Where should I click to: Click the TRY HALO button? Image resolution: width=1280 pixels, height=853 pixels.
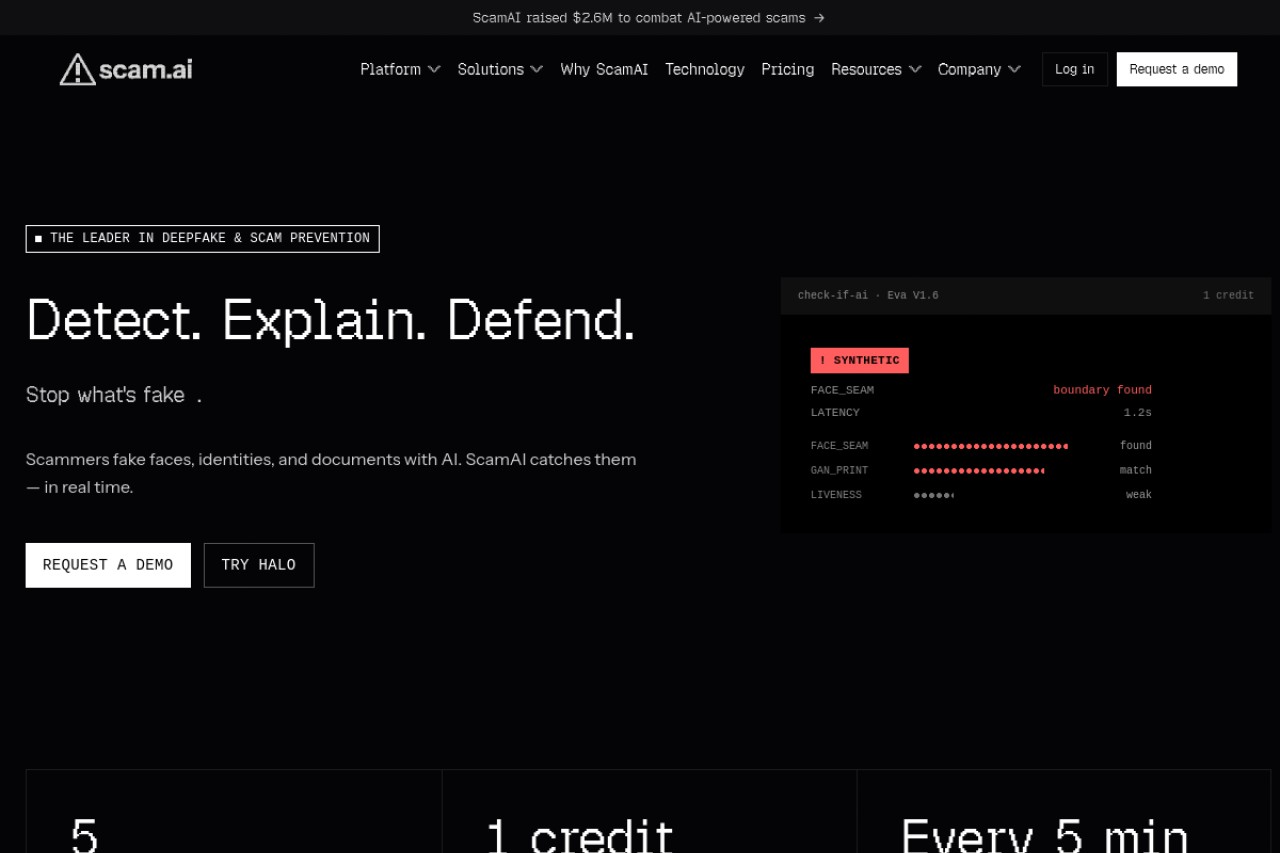(x=259, y=565)
